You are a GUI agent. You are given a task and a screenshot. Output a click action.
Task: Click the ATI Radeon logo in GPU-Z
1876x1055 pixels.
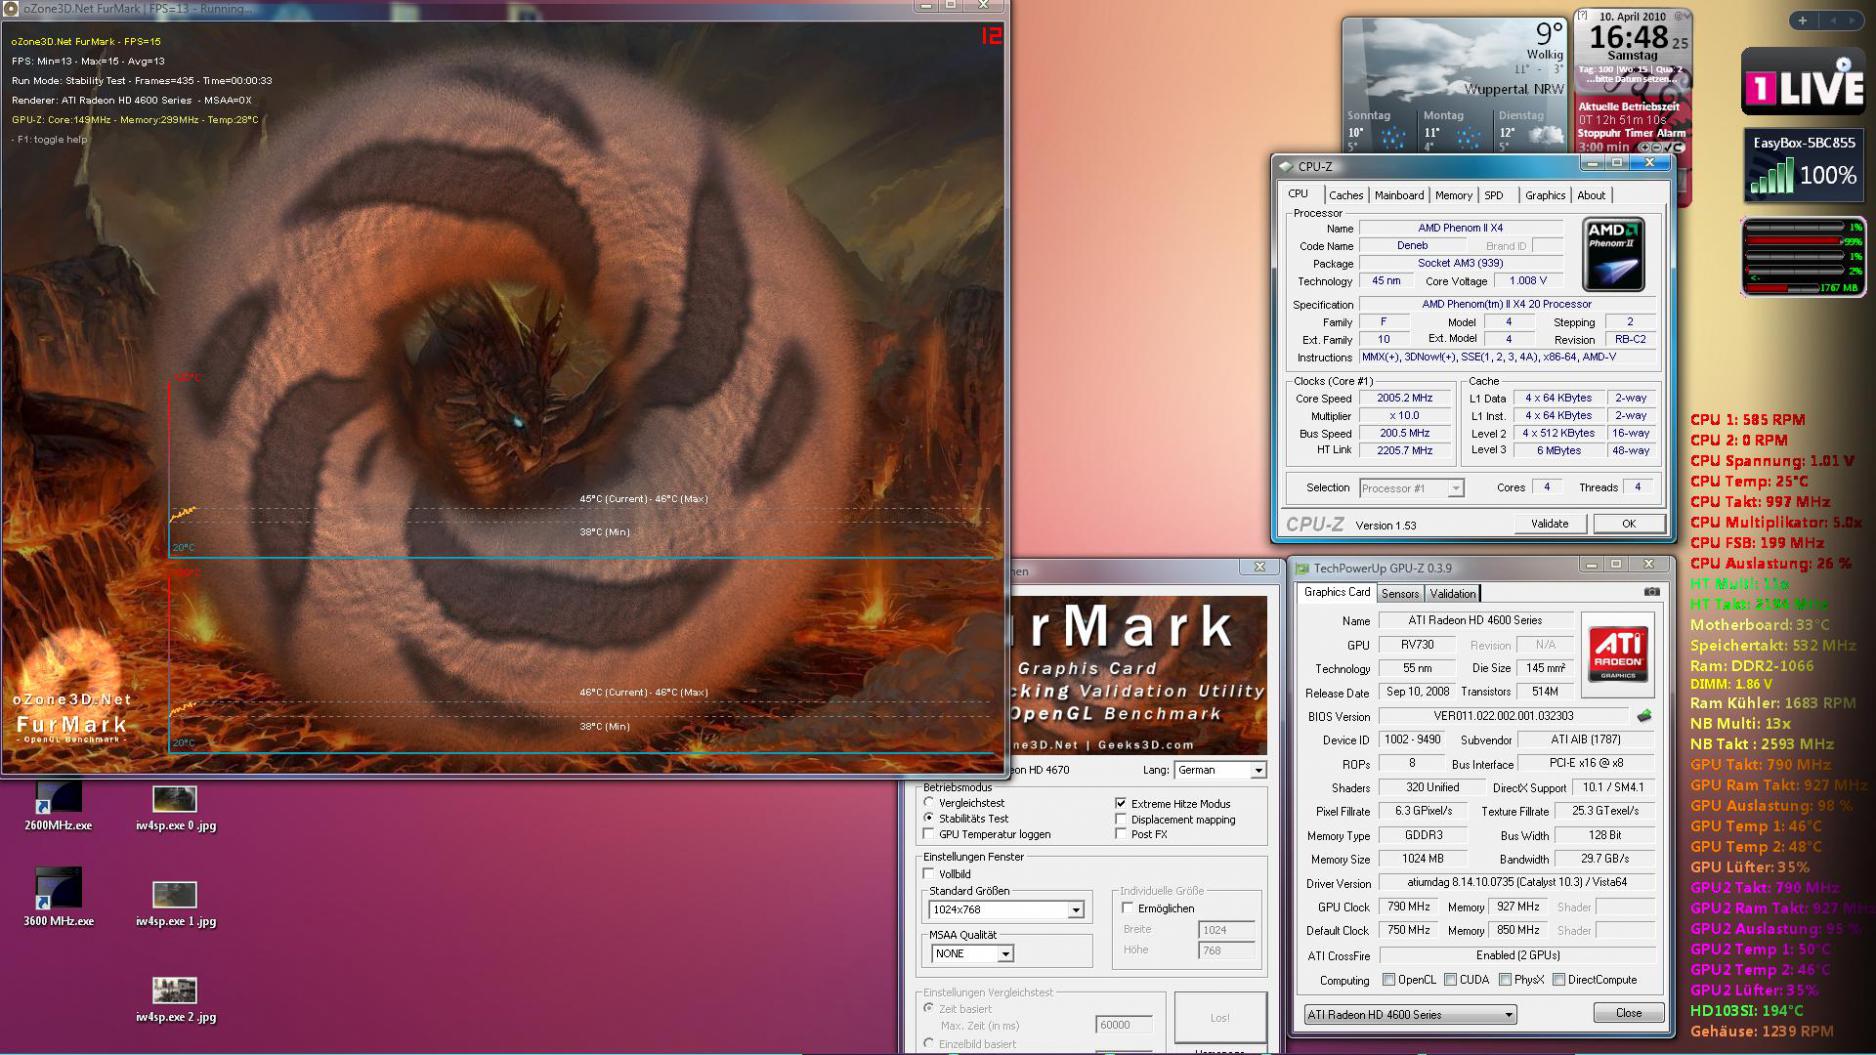click(x=1617, y=655)
